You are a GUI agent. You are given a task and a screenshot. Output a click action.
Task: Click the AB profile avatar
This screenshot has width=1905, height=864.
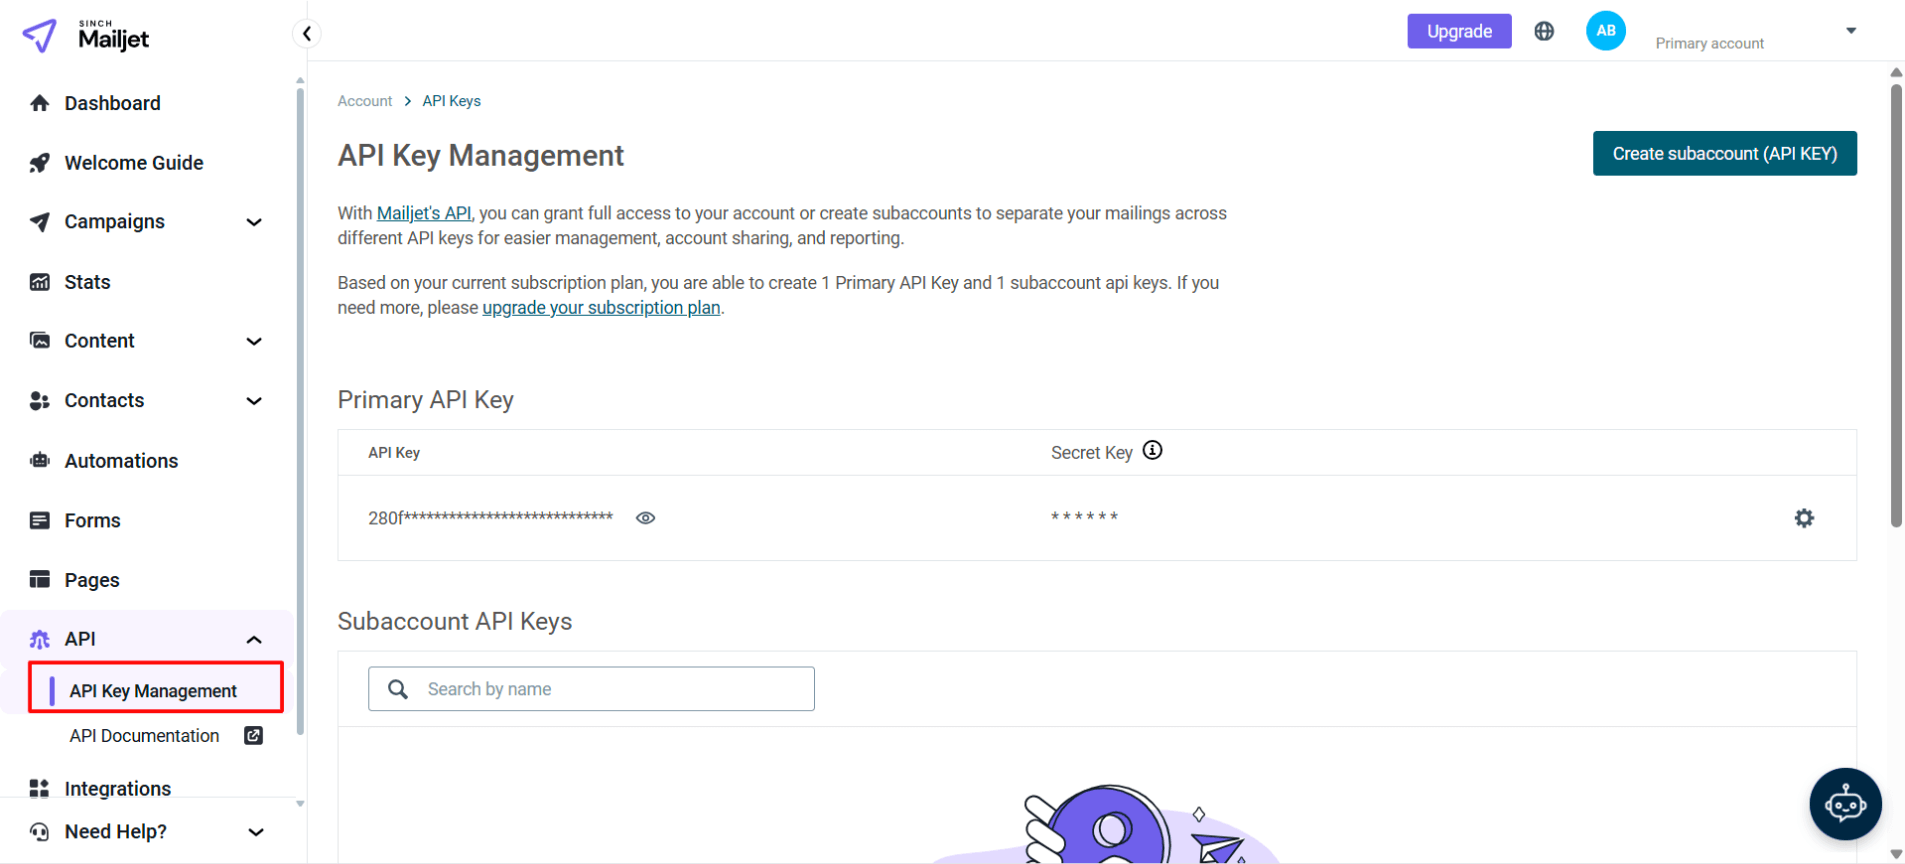point(1605,31)
